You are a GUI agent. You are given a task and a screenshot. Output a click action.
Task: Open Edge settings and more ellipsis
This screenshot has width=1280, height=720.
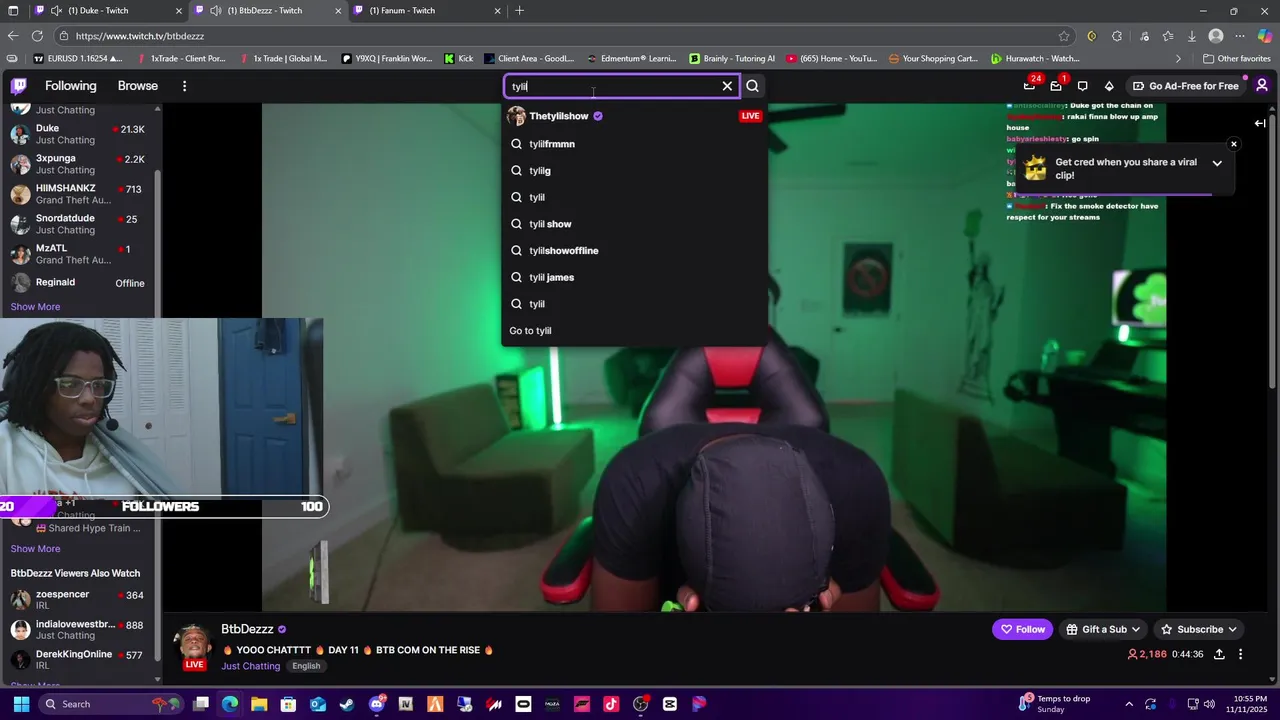click(x=1241, y=36)
